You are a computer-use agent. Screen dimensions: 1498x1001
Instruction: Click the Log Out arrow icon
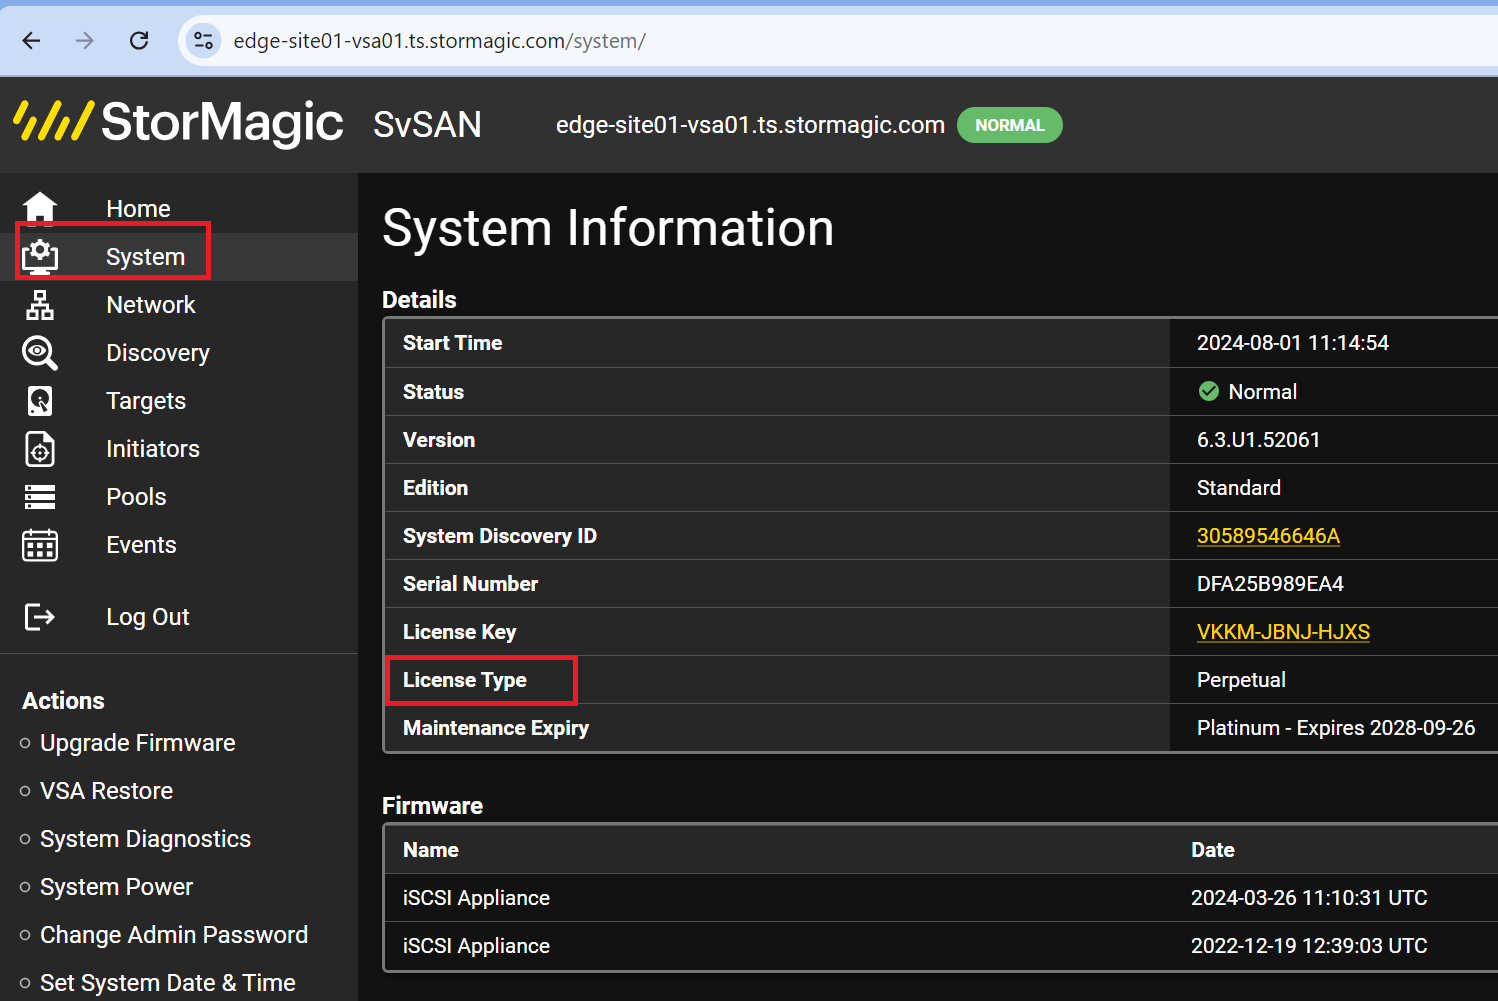pyautogui.click(x=40, y=617)
